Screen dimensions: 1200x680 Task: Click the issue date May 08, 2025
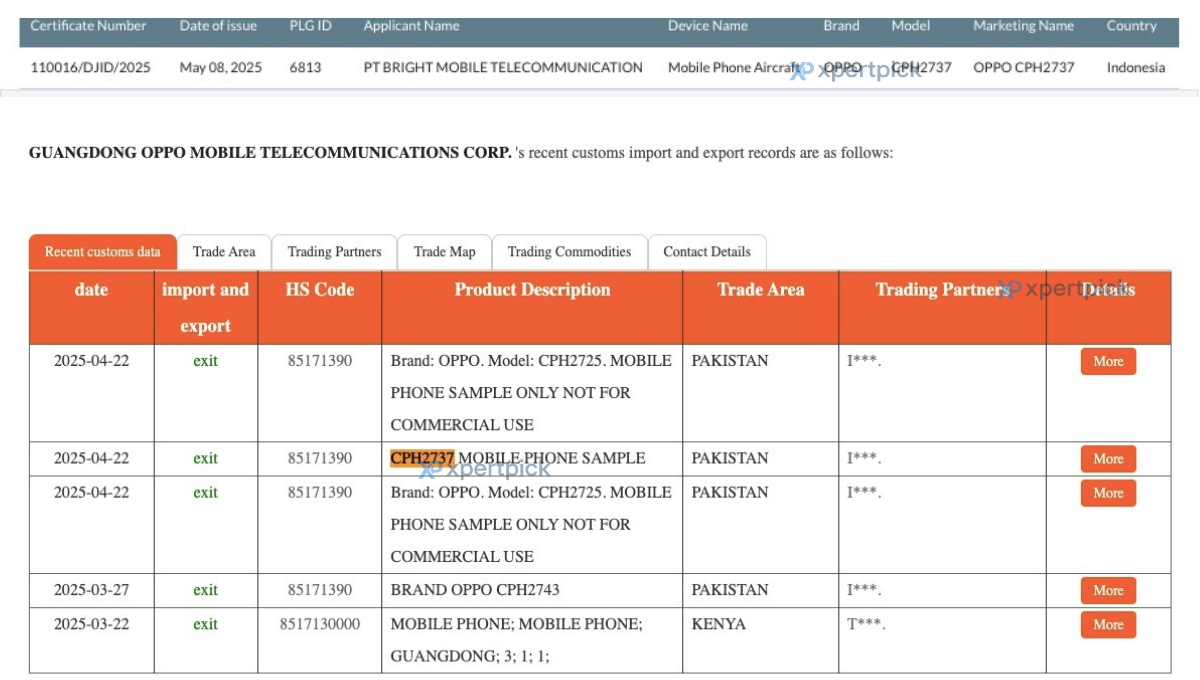coord(220,68)
